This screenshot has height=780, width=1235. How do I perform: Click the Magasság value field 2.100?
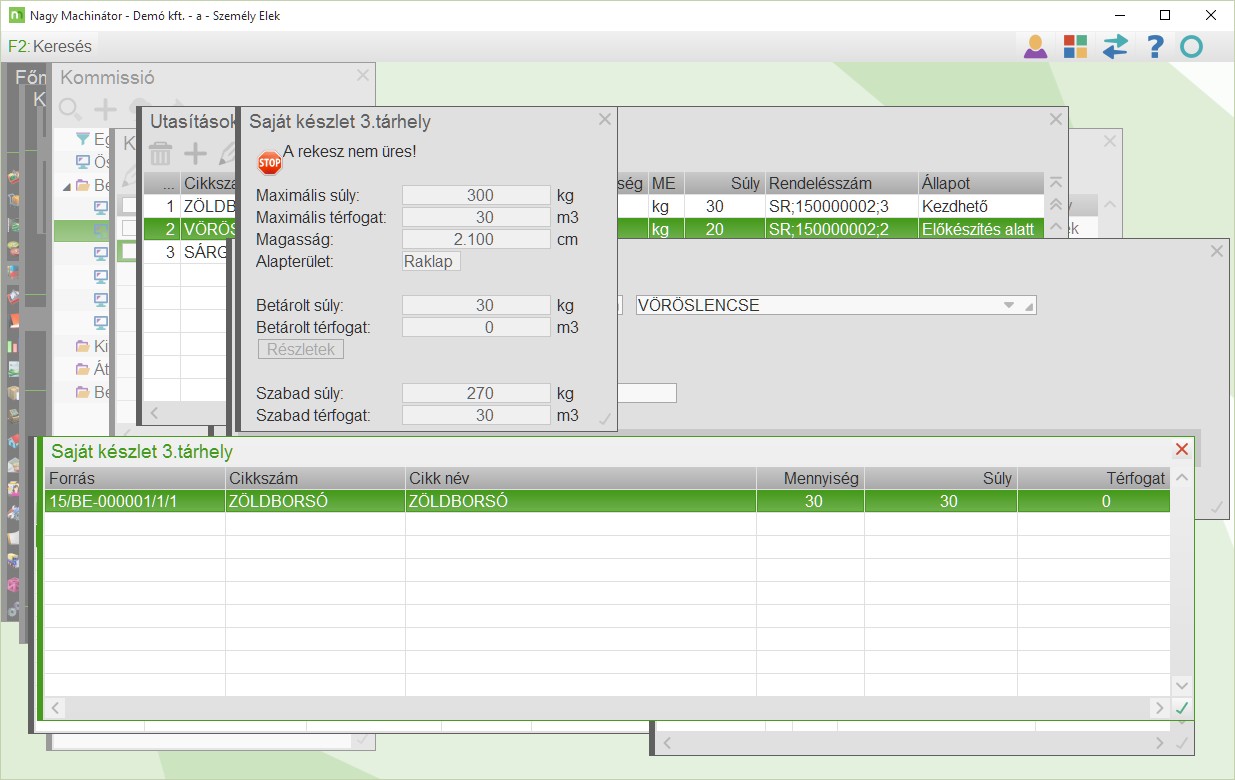[x=476, y=239]
